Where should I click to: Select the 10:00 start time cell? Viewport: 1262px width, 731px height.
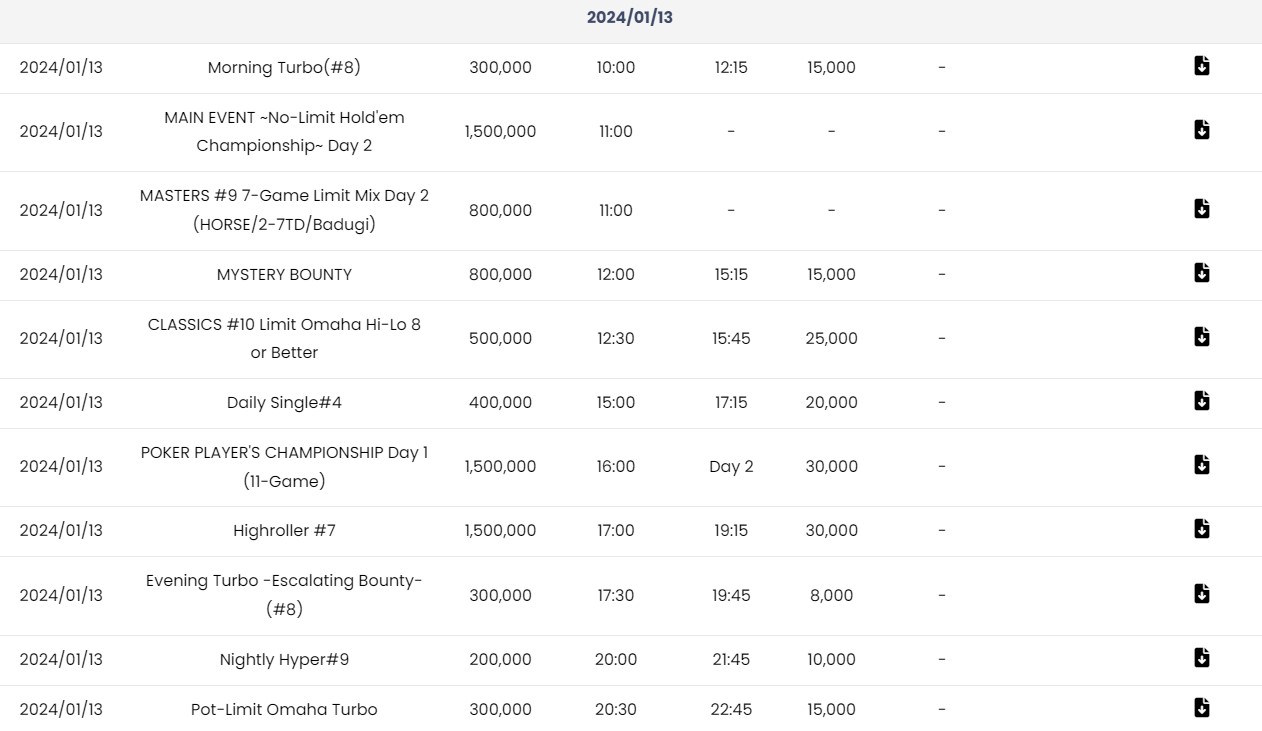click(x=616, y=67)
